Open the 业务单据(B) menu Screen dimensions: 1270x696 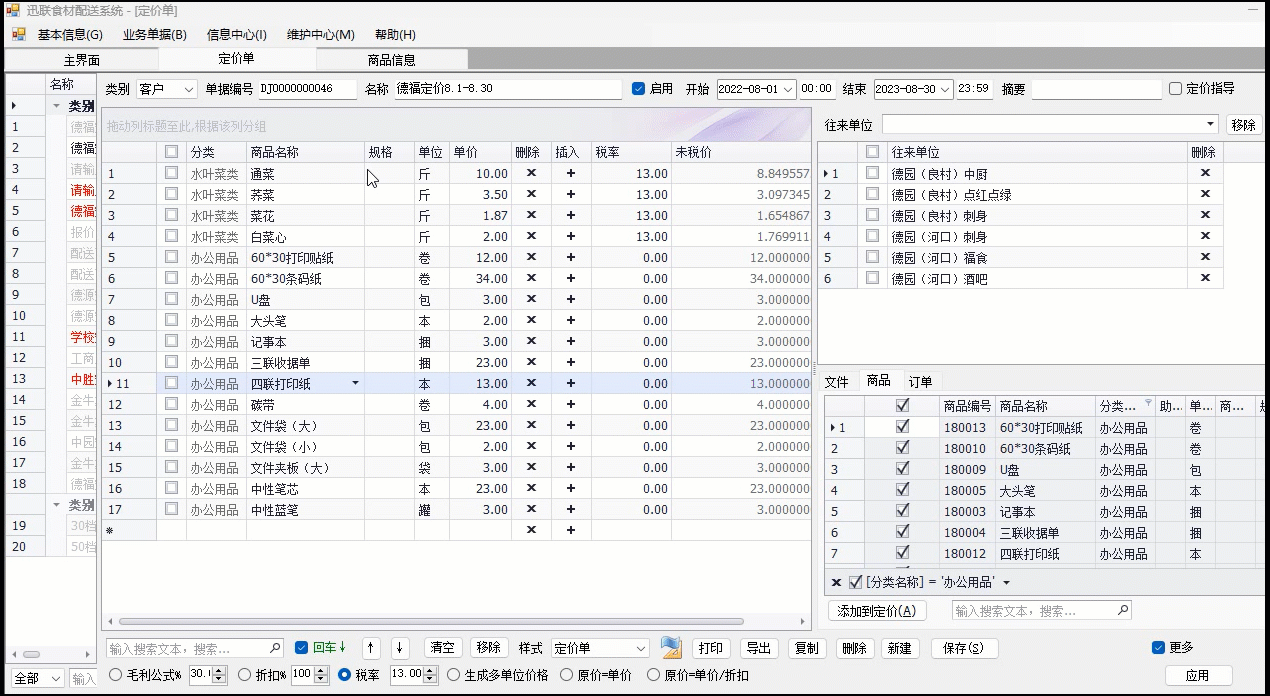coord(154,34)
